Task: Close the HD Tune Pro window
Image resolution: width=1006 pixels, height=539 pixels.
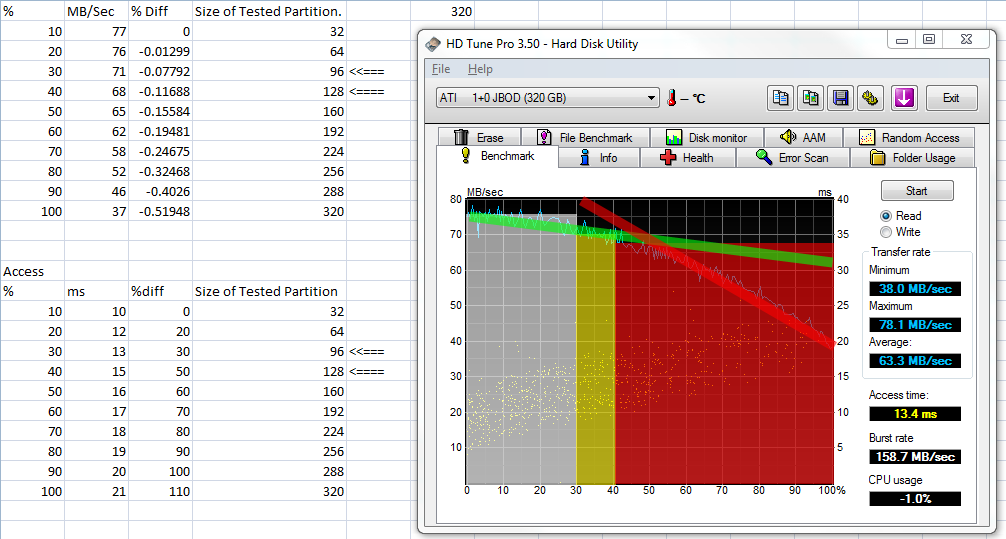Action: 967,40
